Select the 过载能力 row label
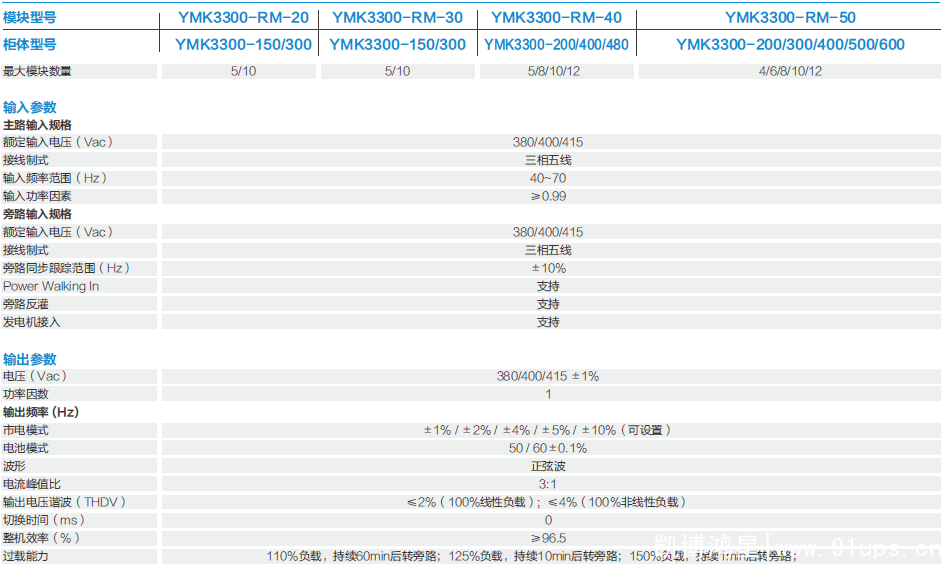944x565 pixels. (x=26, y=556)
